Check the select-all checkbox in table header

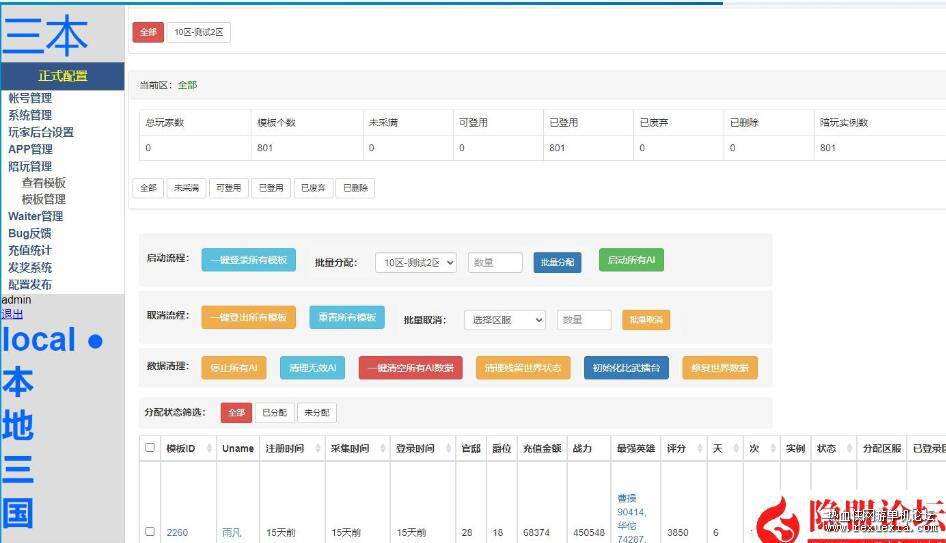tap(150, 448)
